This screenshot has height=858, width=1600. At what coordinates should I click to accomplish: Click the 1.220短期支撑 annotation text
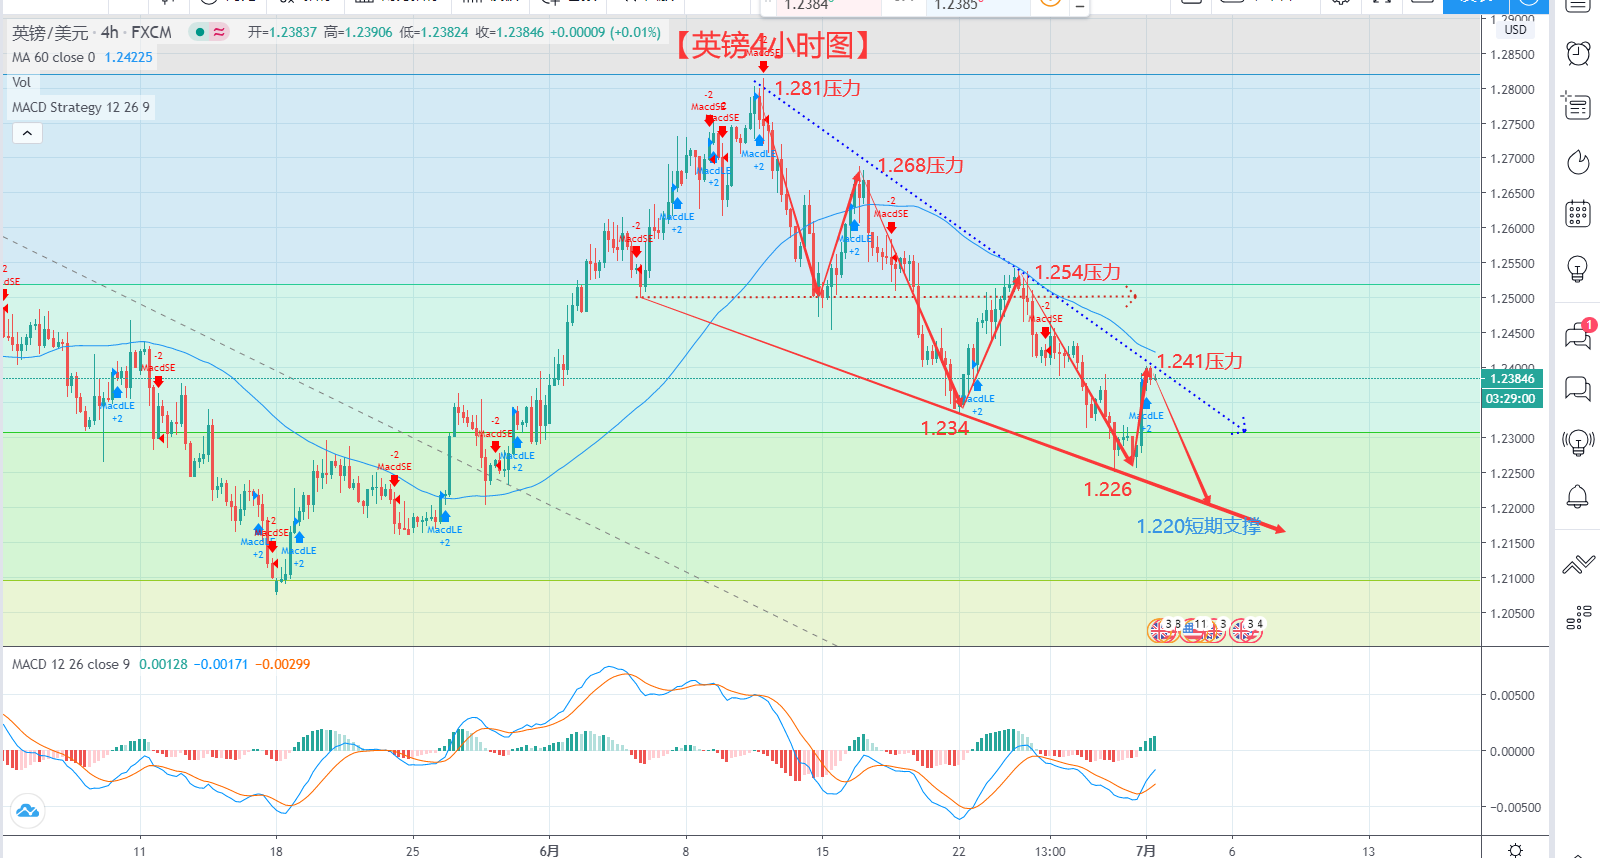point(1199,526)
